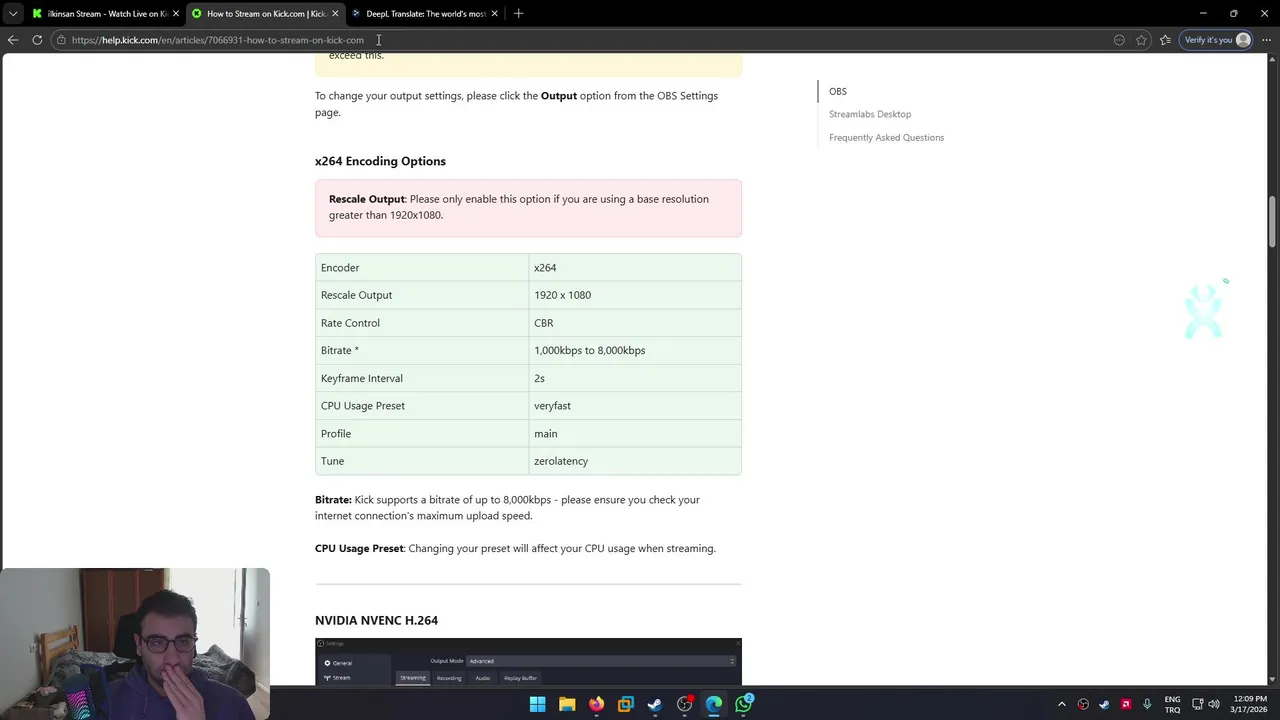
Task: Open the OBS settings screenshot image
Action: click(x=528, y=662)
